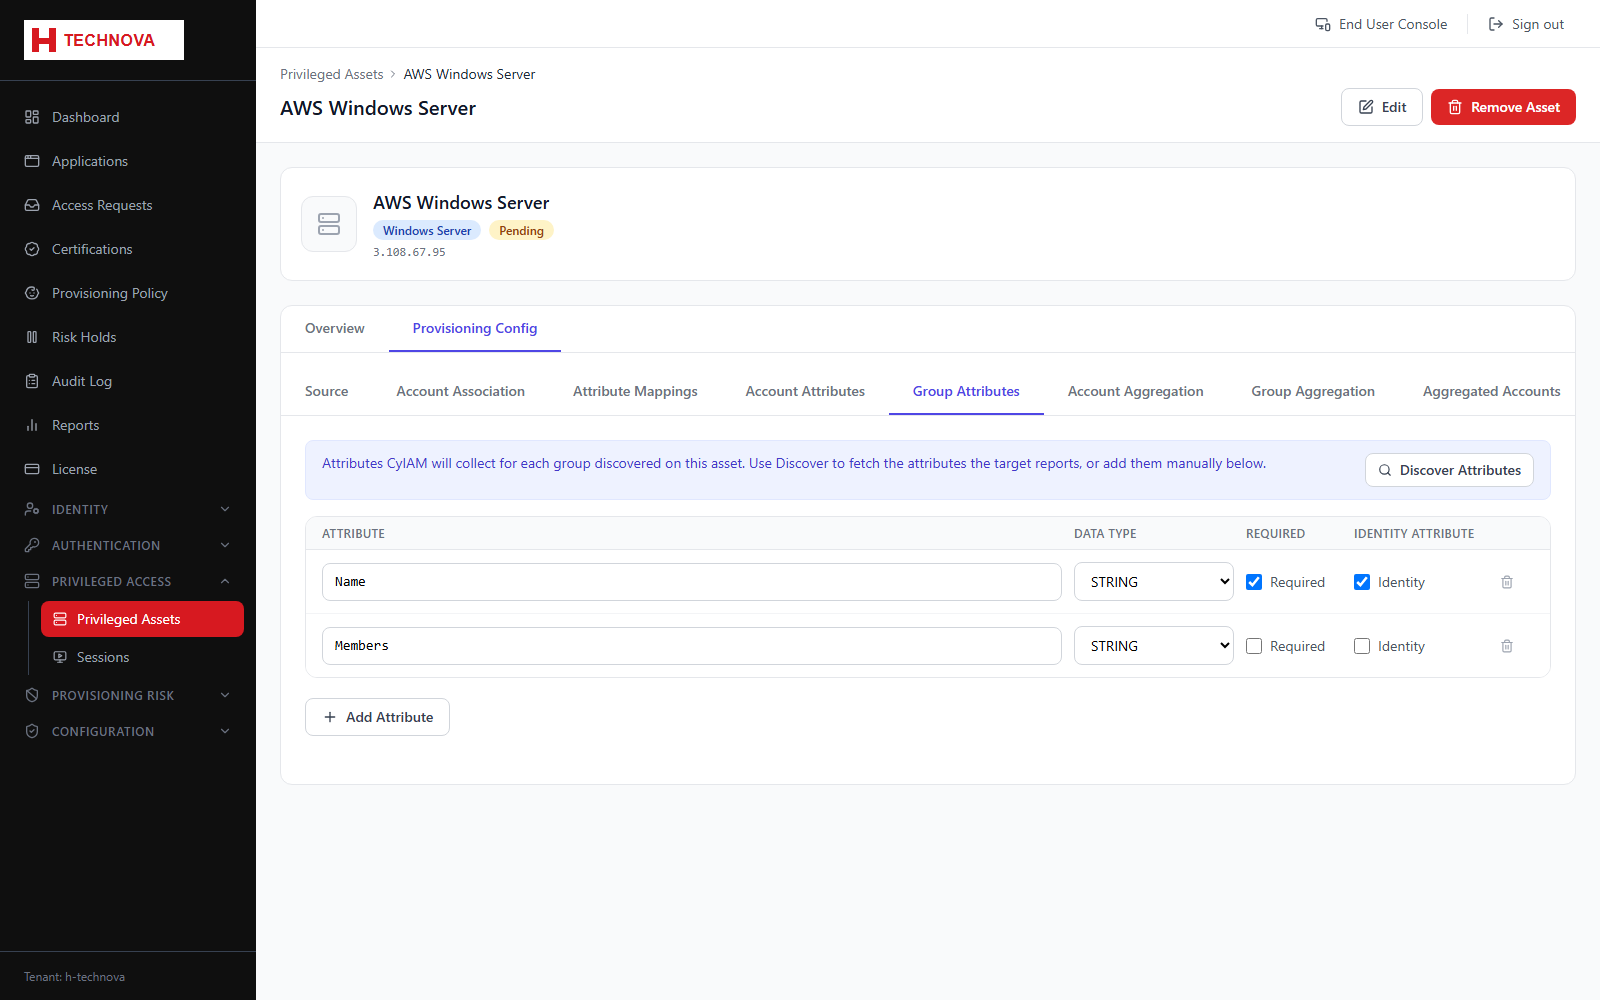Select the Group Attributes sub-tab
Screen dimensions: 1600x1000
coord(966,391)
